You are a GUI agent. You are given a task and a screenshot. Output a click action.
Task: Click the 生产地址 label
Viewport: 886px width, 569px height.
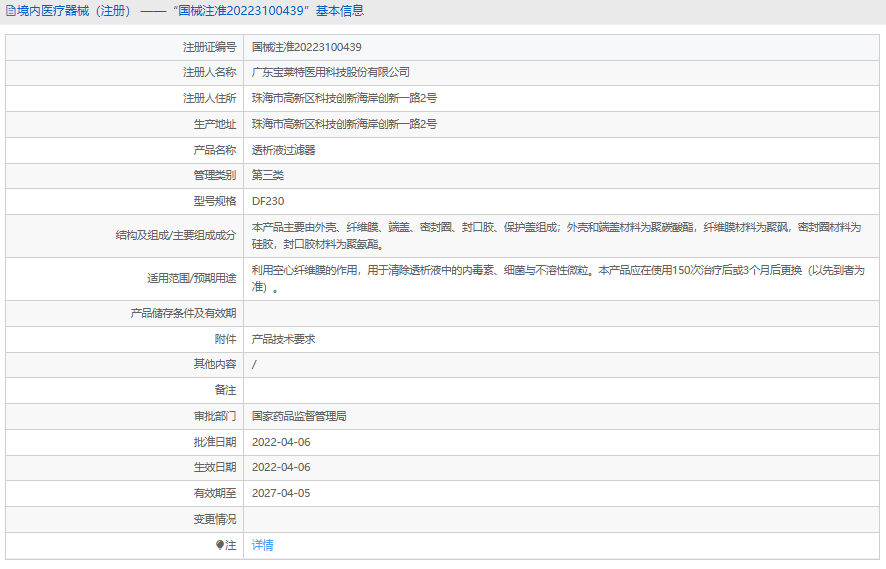(x=215, y=124)
